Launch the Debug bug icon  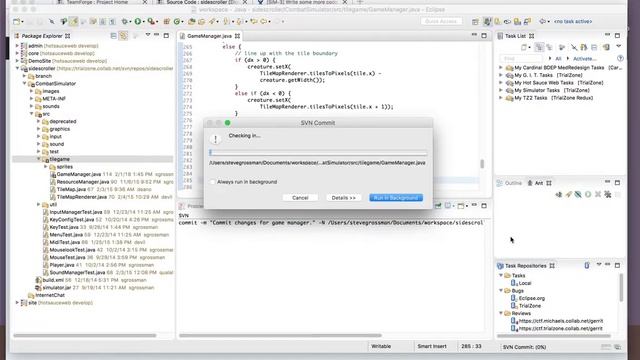click(125, 21)
